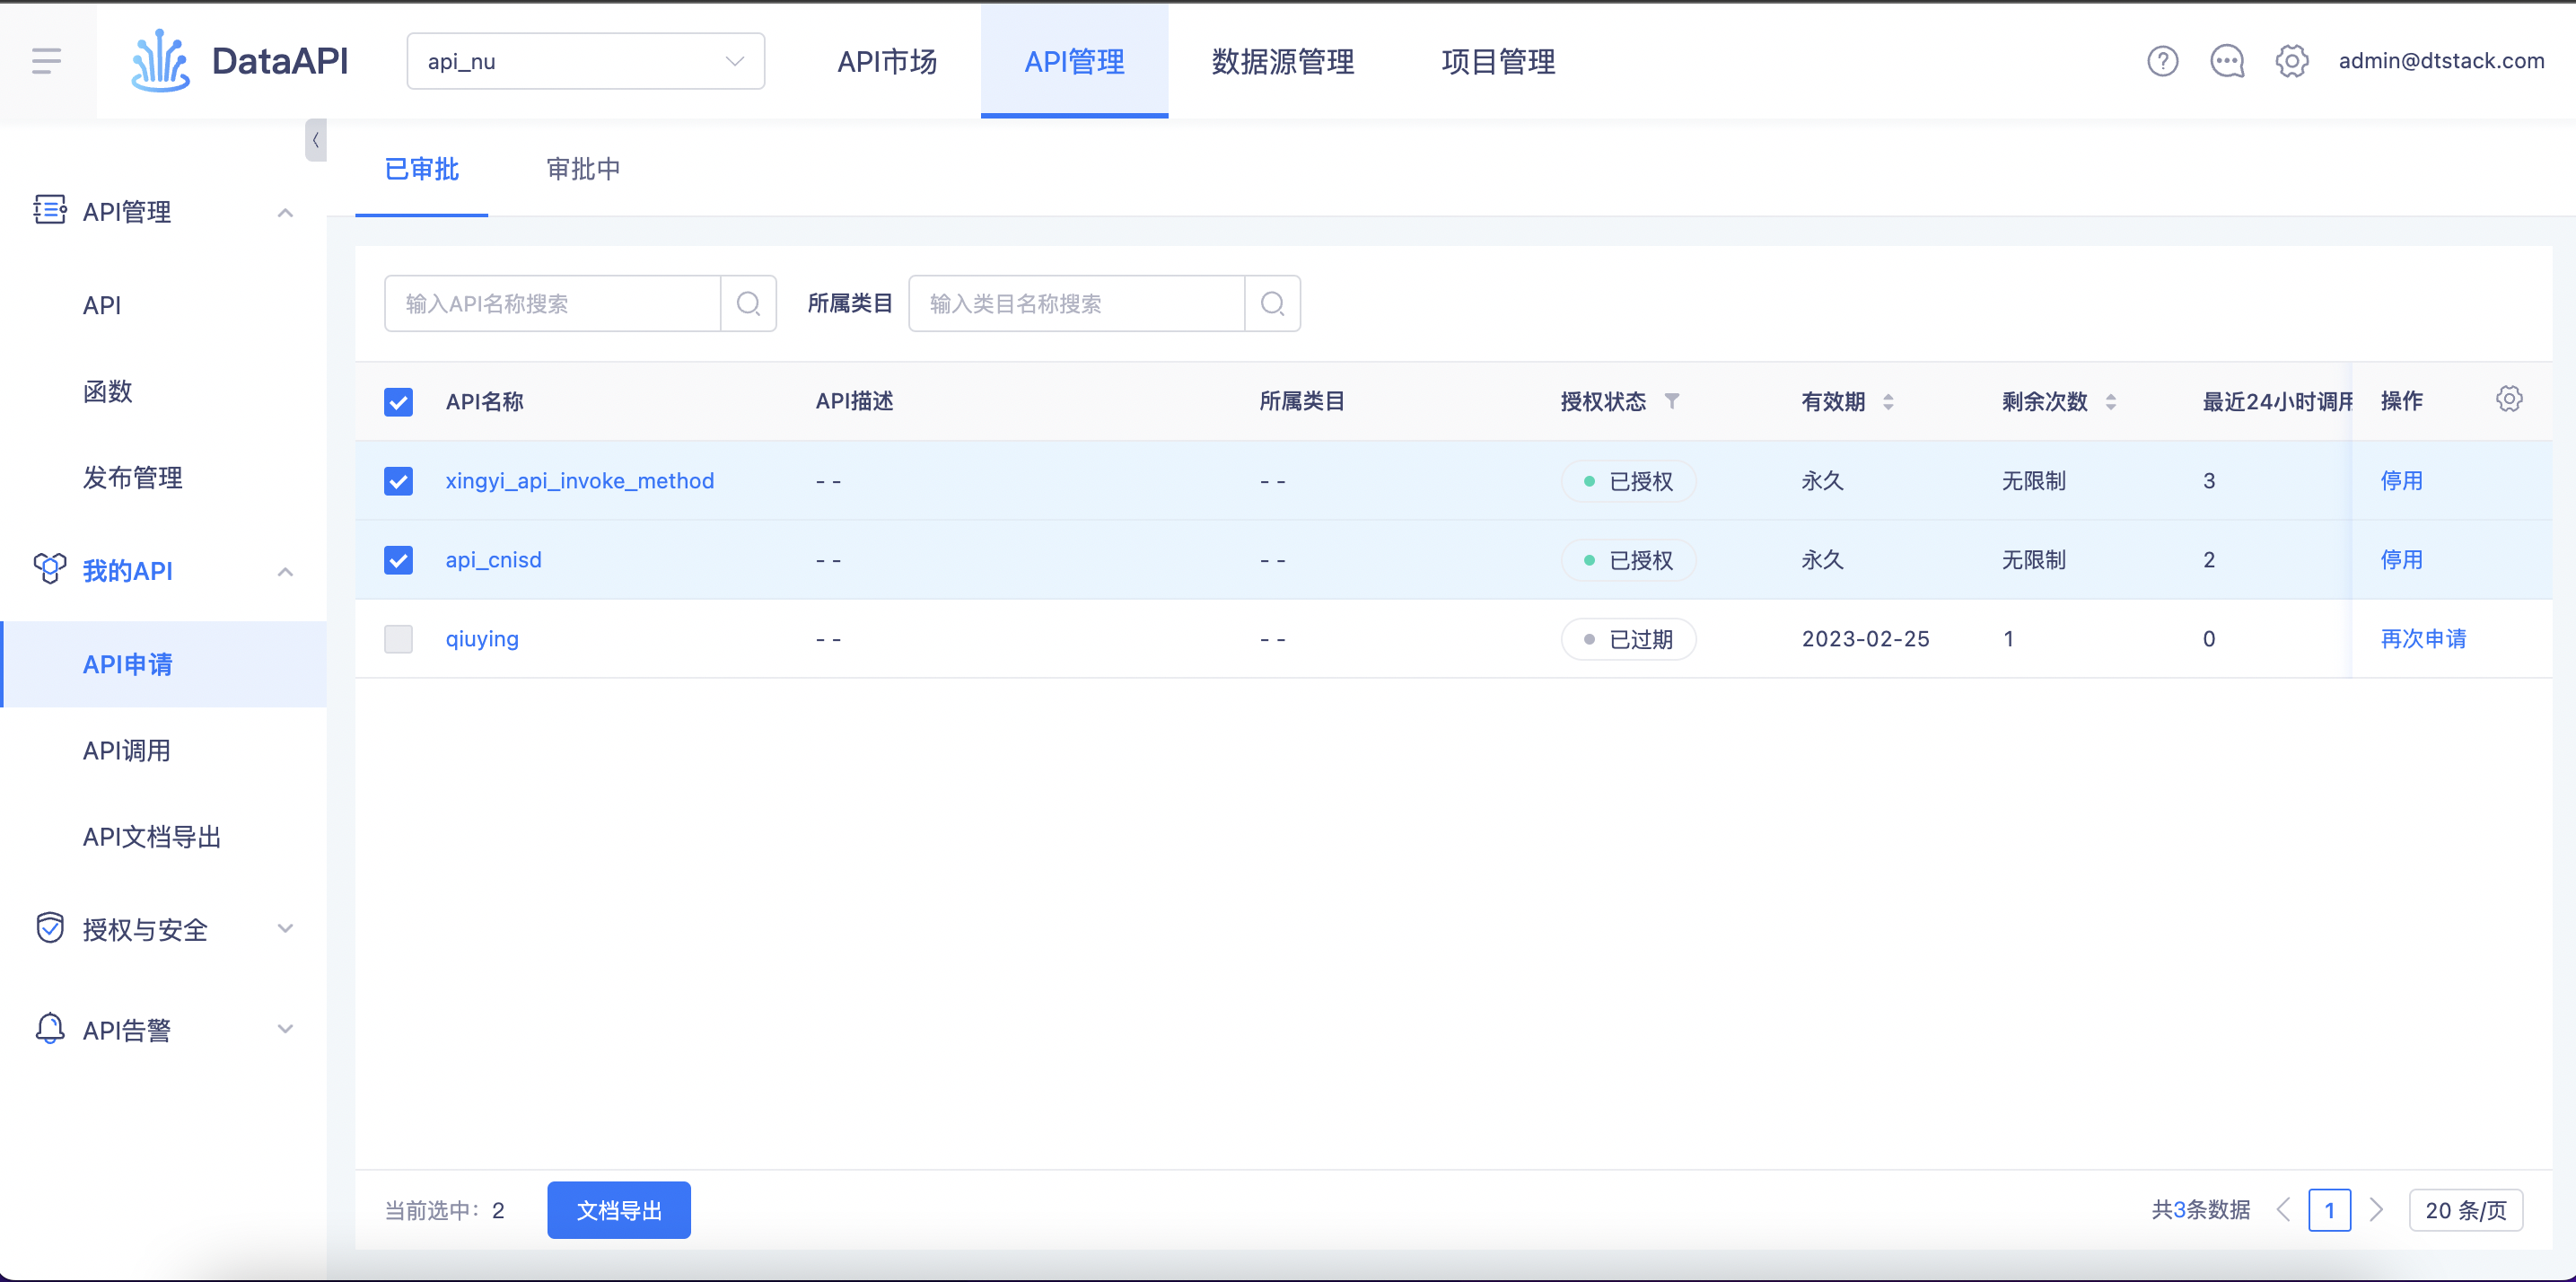Open the API sidebar item

pyautogui.click(x=102, y=305)
